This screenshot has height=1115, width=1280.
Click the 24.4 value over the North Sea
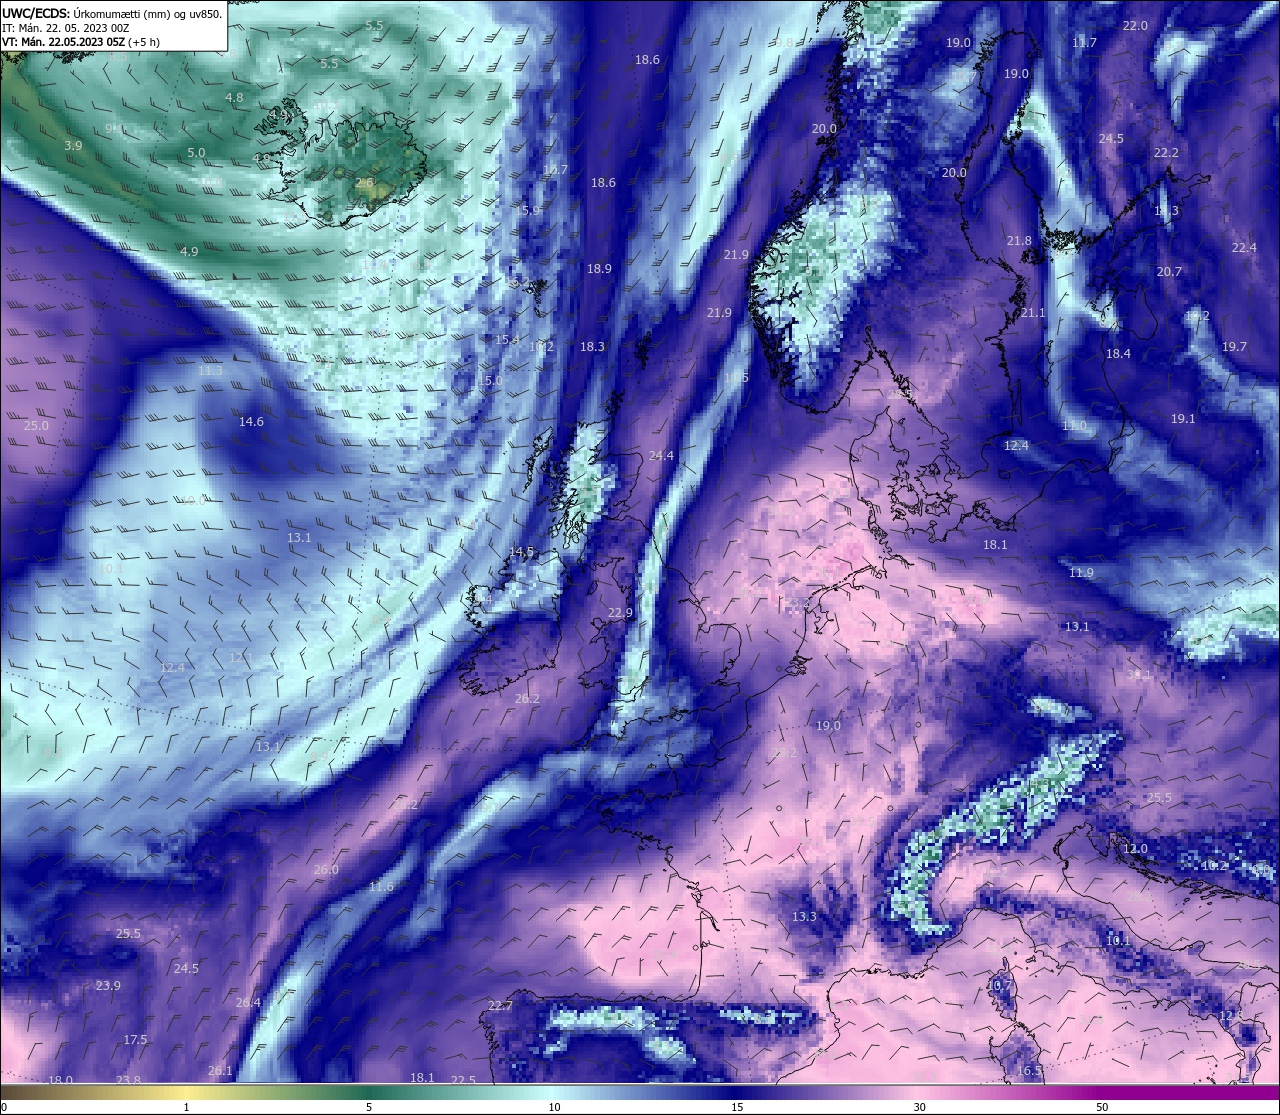661,456
